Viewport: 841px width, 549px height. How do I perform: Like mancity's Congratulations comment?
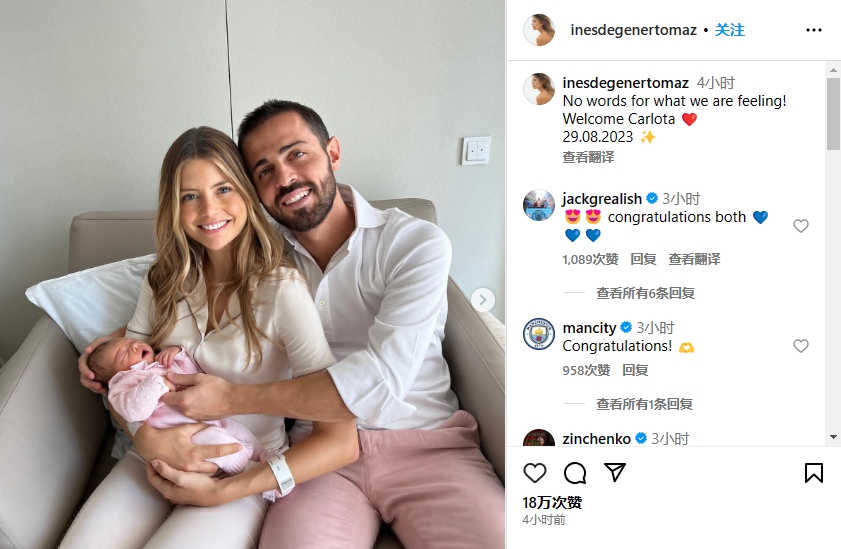801,346
